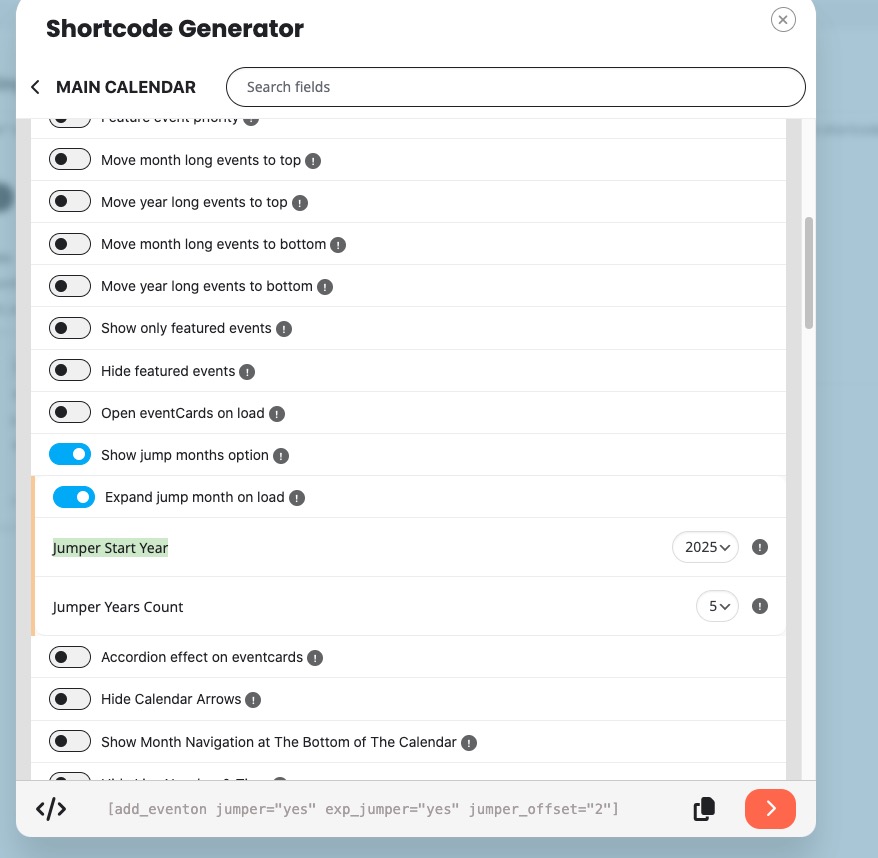The width and height of the screenshot is (878, 858).
Task: Click the Search fields input box
Action: click(515, 87)
